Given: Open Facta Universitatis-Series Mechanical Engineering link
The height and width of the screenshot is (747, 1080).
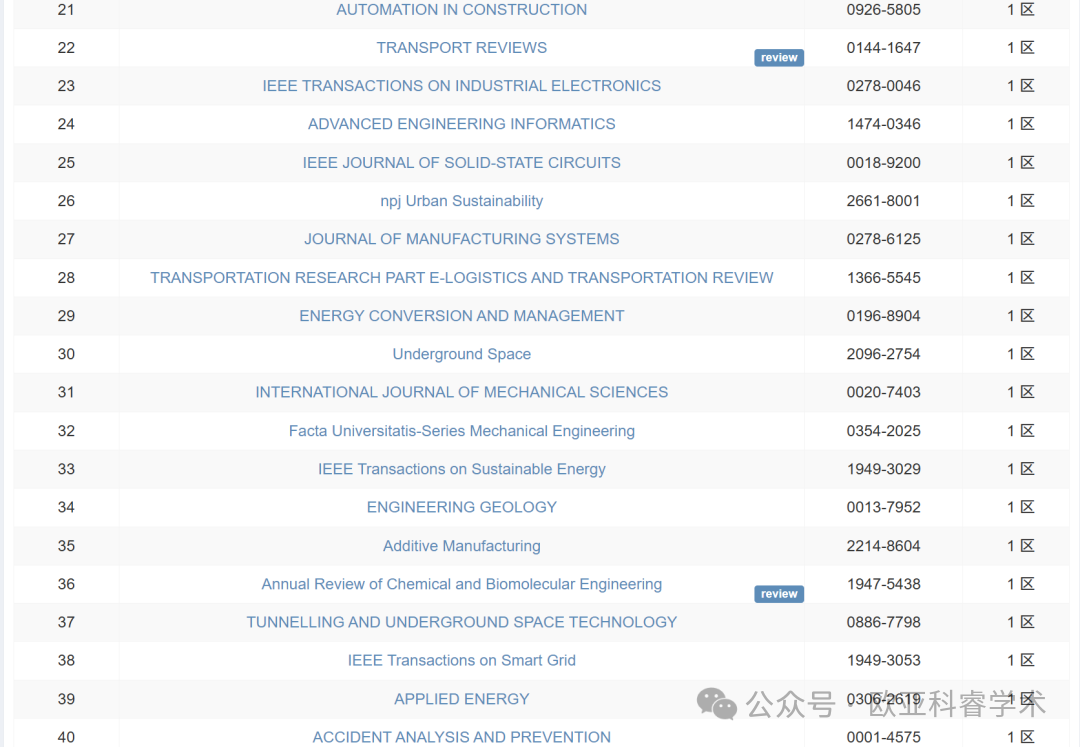Looking at the screenshot, I should [x=461, y=431].
